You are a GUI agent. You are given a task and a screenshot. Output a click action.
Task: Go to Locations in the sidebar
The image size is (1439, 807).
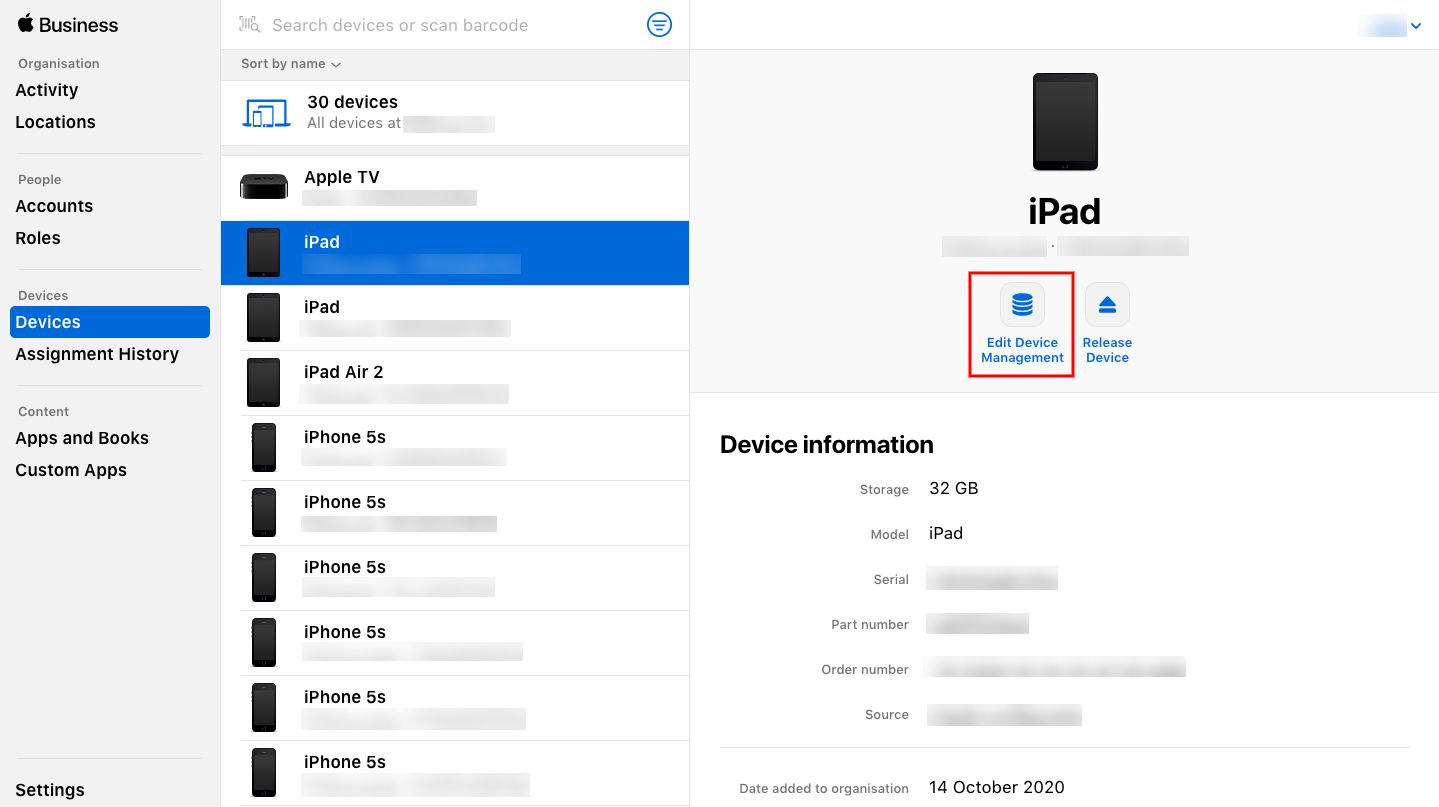tap(56, 122)
